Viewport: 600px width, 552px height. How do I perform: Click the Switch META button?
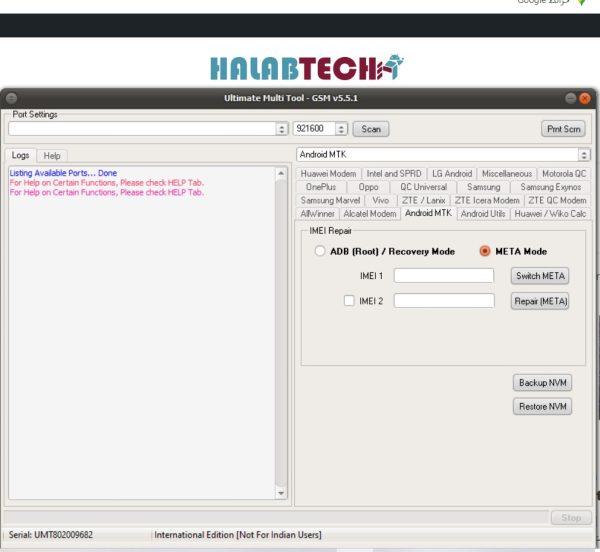click(x=540, y=276)
